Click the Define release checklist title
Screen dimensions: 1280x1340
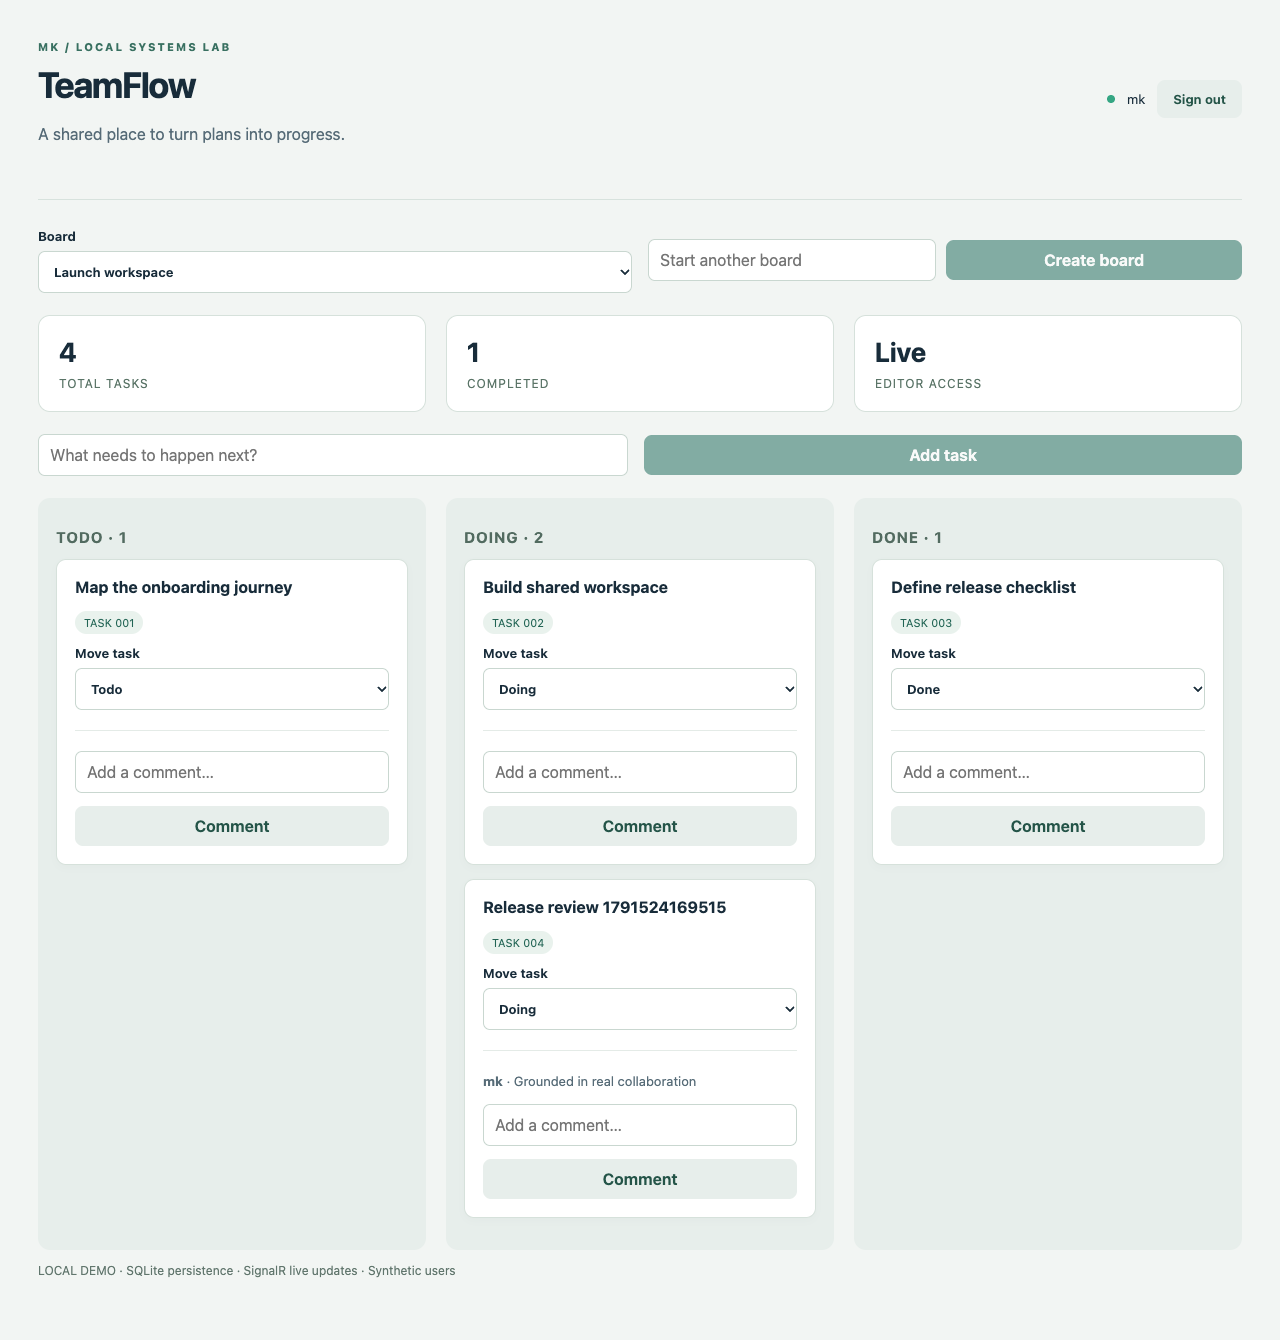(983, 587)
